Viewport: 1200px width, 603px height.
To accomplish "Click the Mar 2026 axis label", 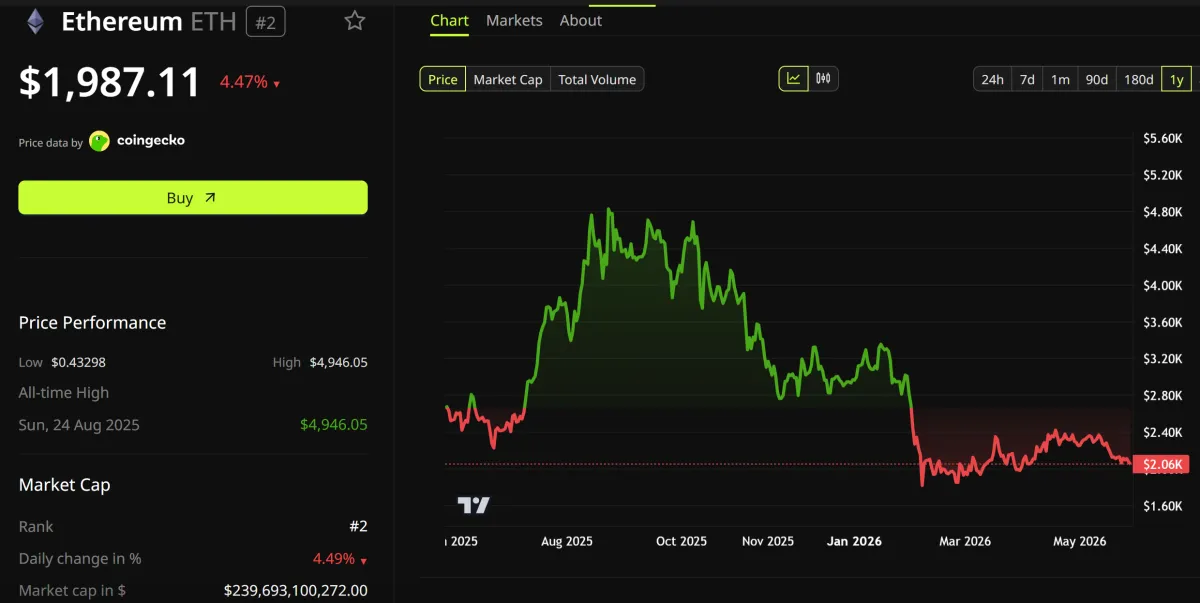I will click(964, 541).
